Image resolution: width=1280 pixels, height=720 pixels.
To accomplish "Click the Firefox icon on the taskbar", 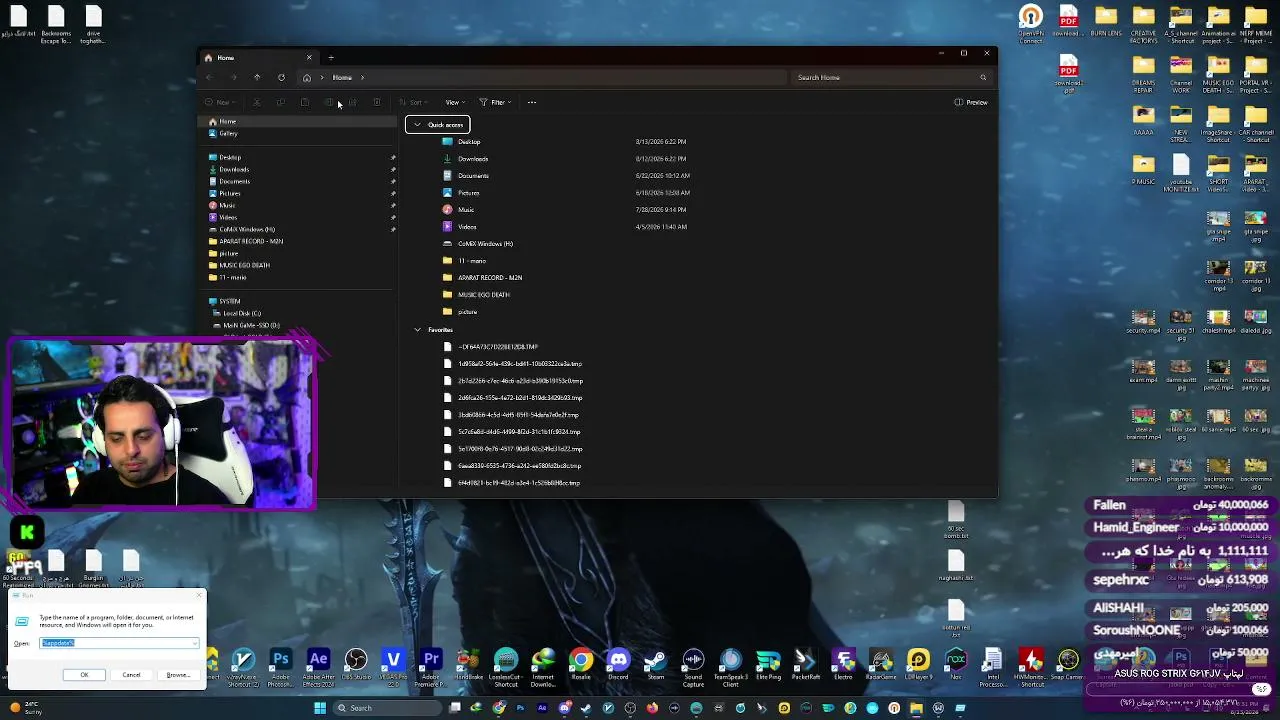I will [x=652, y=708].
